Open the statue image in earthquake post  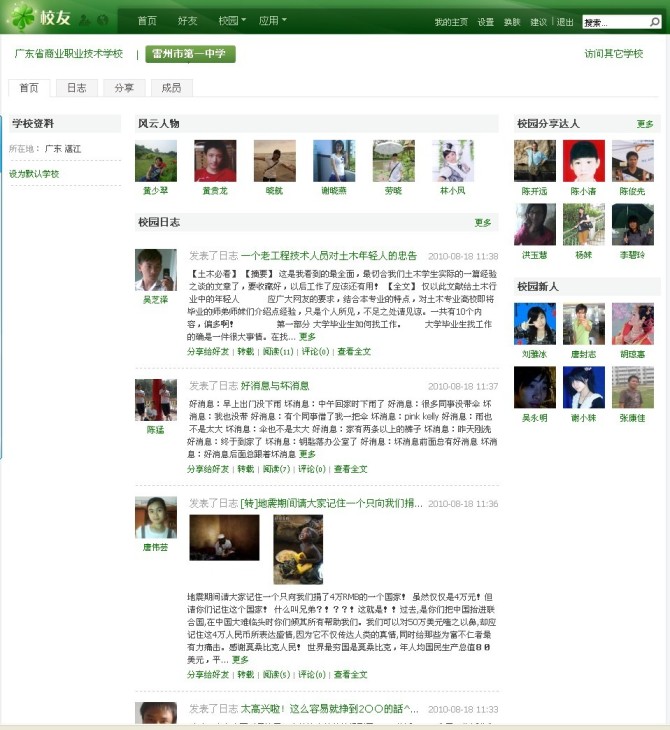[x=298, y=549]
